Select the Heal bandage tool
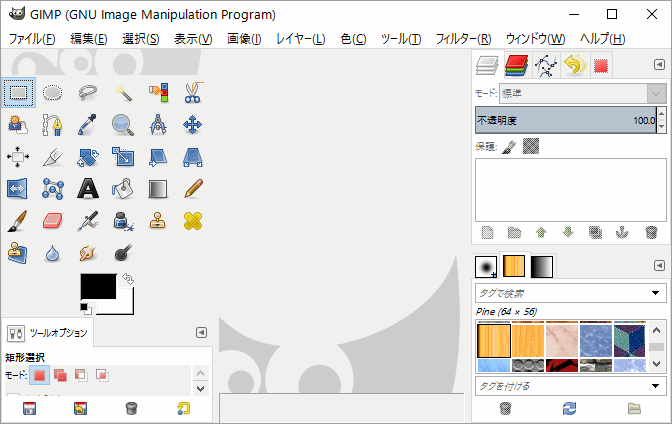Image resolution: width=672 pixels, height=424 pixels. [x=193, y=221]
